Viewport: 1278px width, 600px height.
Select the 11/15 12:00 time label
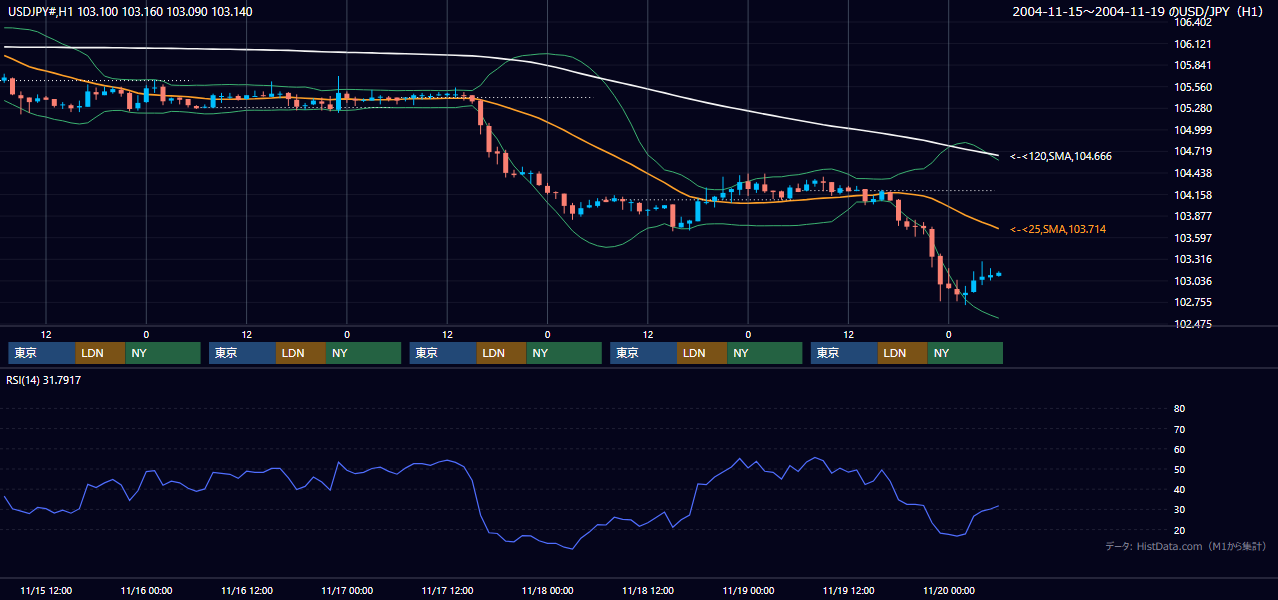pyautogui.click(x=46, y=590)
